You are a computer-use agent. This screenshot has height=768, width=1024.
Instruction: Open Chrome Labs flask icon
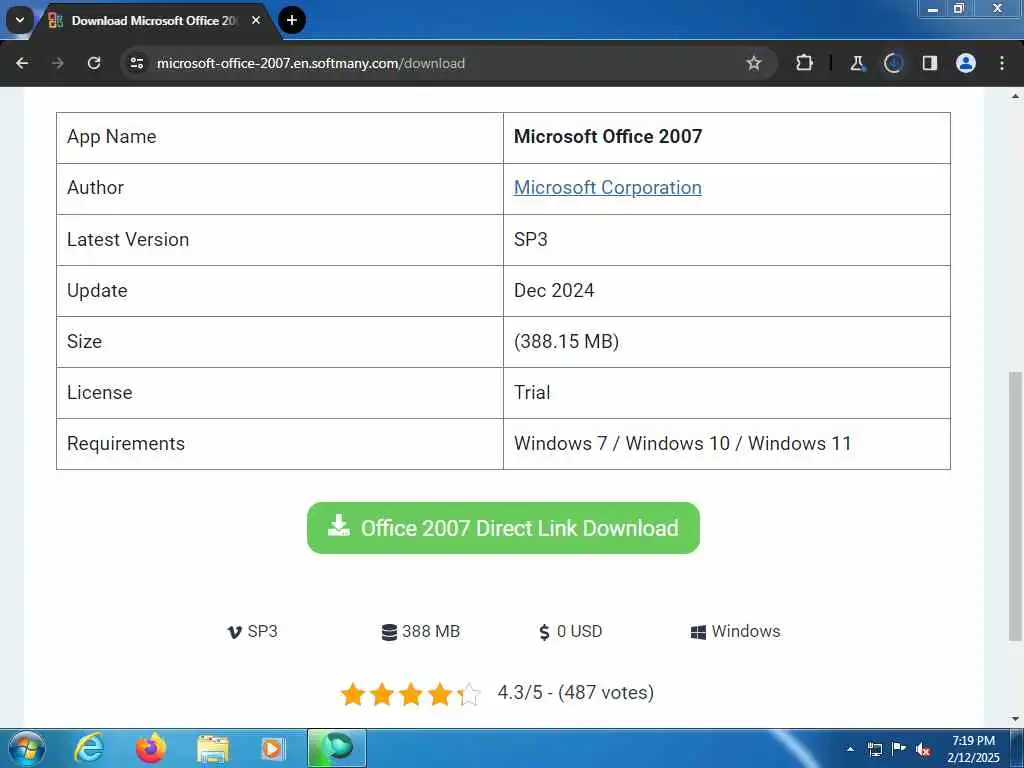(x=857, y=63)
